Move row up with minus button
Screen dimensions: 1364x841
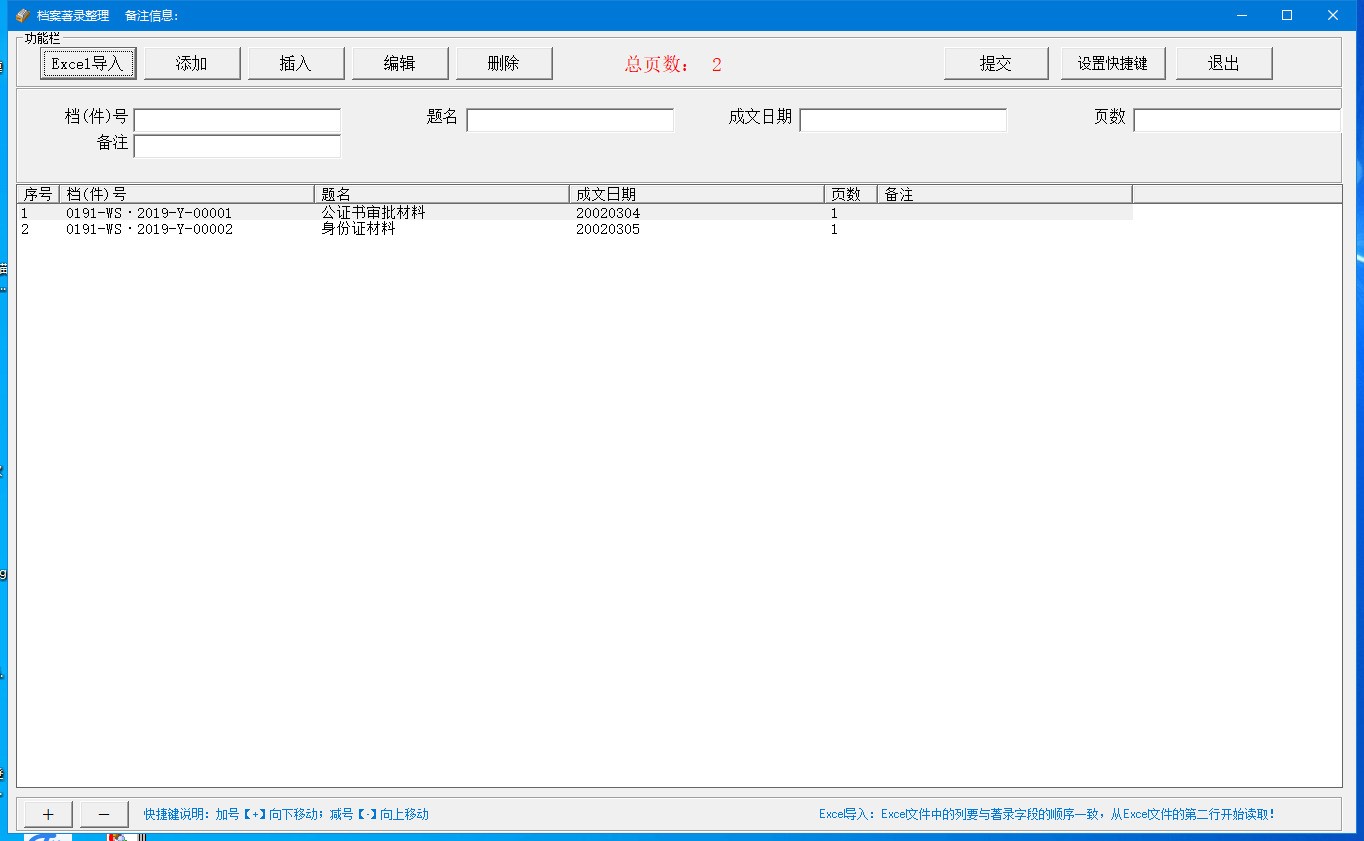click(x=104, y=814)
